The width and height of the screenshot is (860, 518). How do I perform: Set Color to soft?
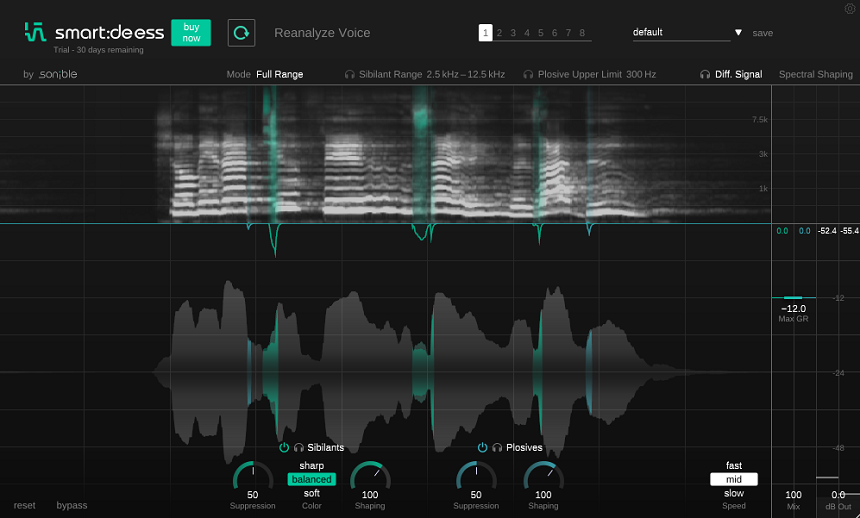(312, 493)
